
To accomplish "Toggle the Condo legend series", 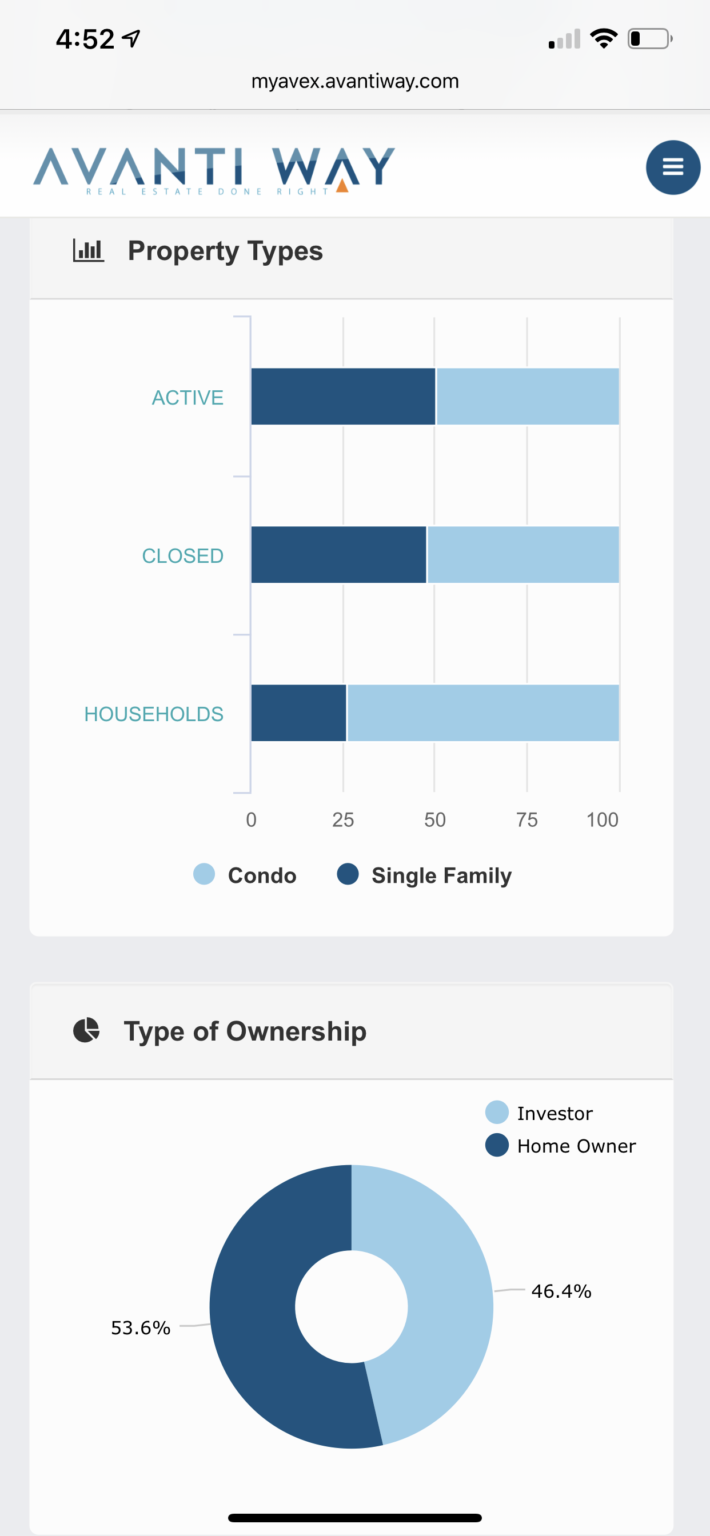I will click(x=245, y=875).
